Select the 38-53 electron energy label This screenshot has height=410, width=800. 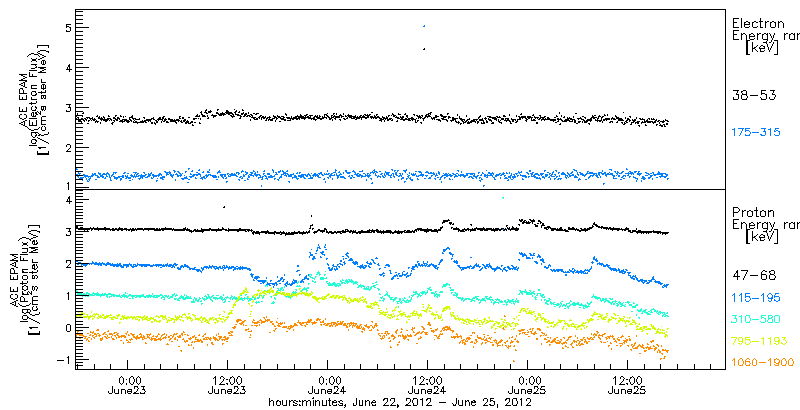(754, 95)
